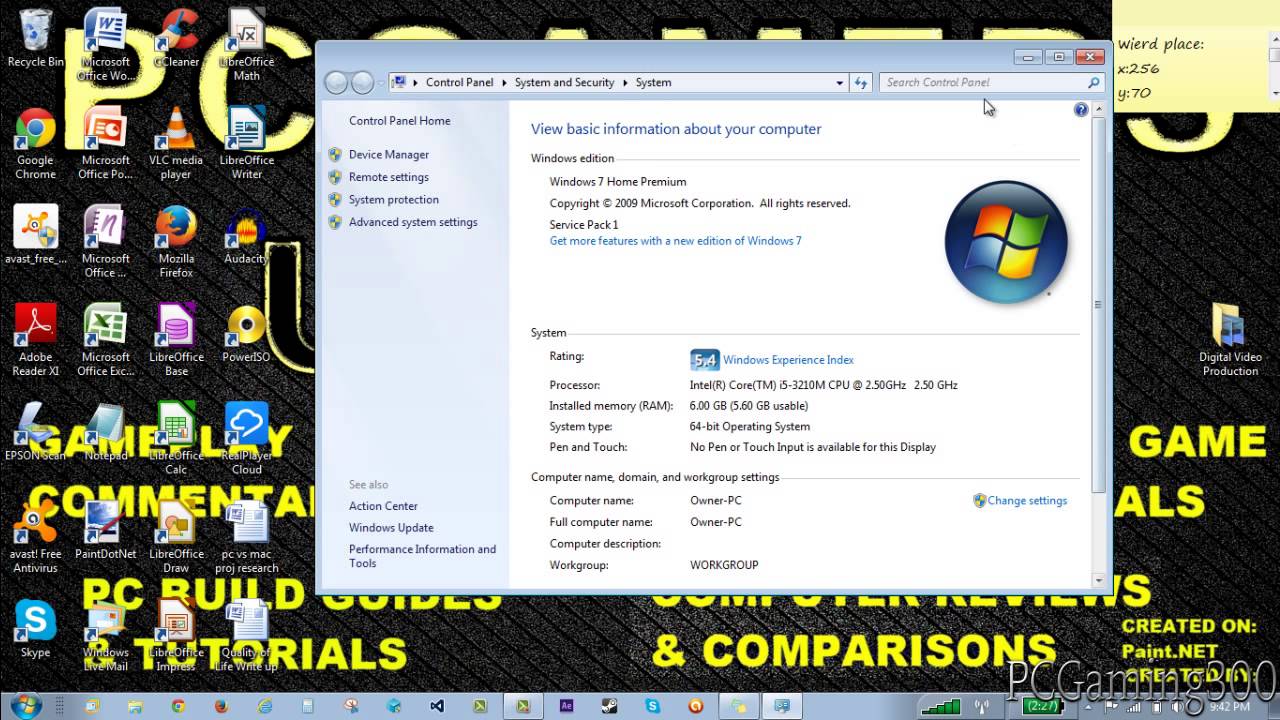This screenshot has height=720, width=1280.
Task: Click System in the breadcrumb path
Action: tap(653, 83)
